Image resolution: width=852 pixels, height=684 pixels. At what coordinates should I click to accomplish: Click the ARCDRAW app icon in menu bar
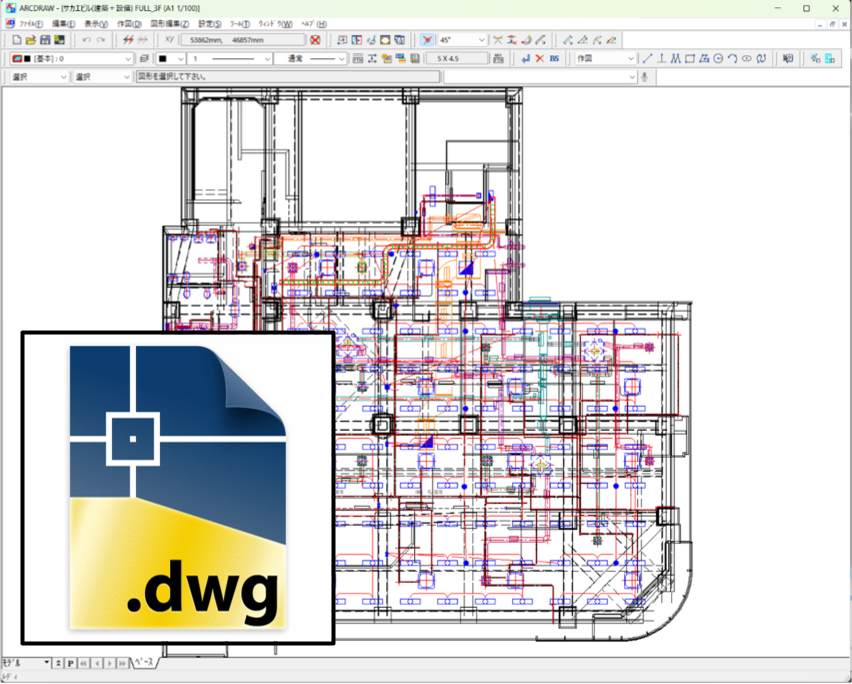(10, 24)
